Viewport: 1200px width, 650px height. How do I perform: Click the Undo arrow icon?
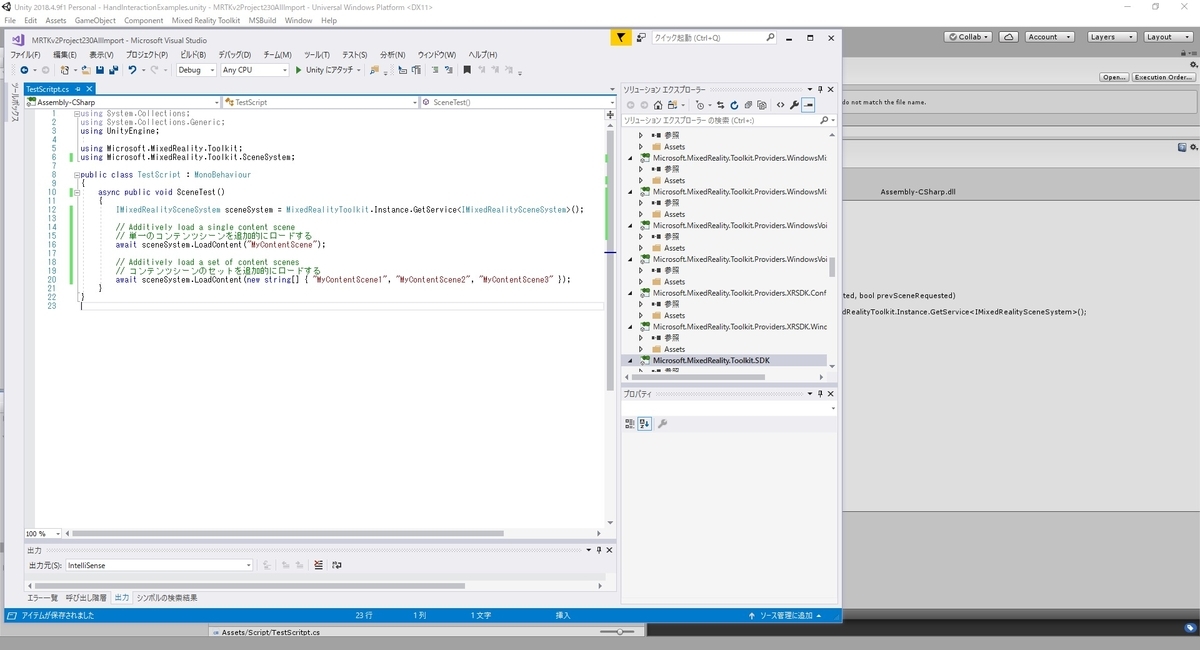[x=132, y=70]
